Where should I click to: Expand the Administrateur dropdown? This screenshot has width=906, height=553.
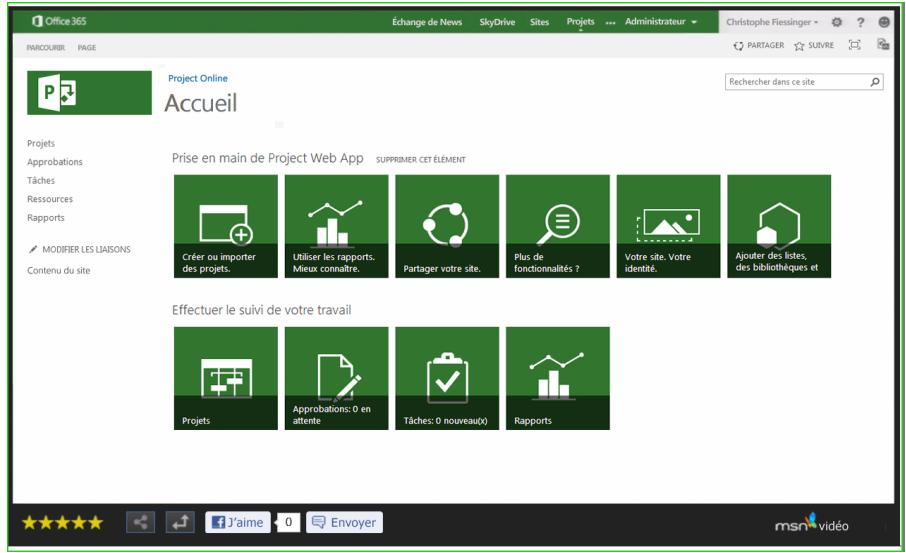(661, 21)
